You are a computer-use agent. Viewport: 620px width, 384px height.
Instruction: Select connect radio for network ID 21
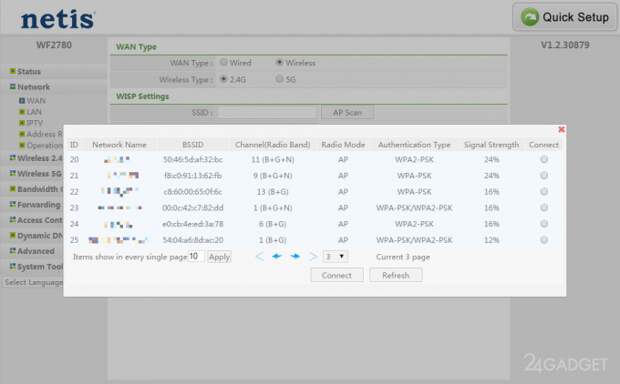point(544,175)
